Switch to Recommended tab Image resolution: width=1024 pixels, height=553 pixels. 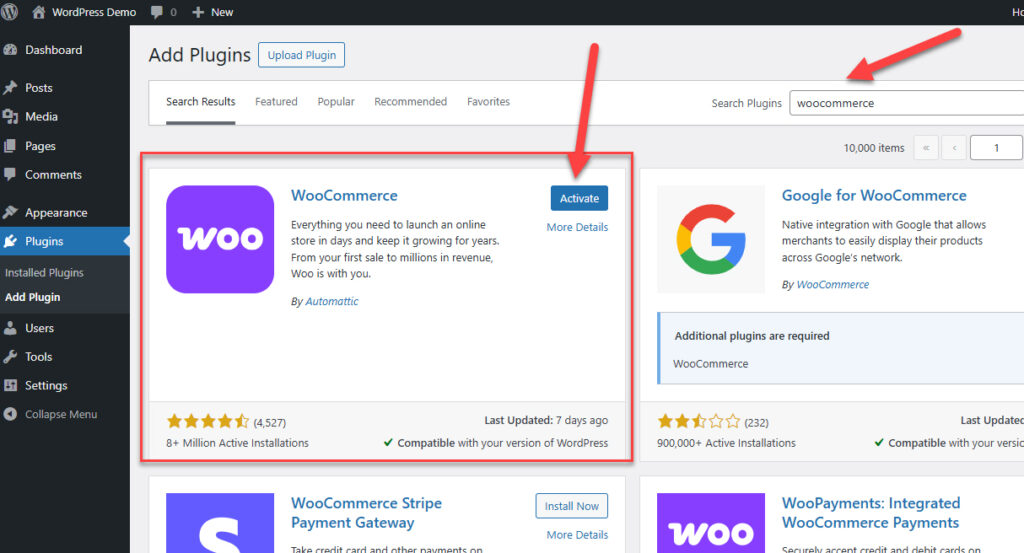[x=411, y=102]
